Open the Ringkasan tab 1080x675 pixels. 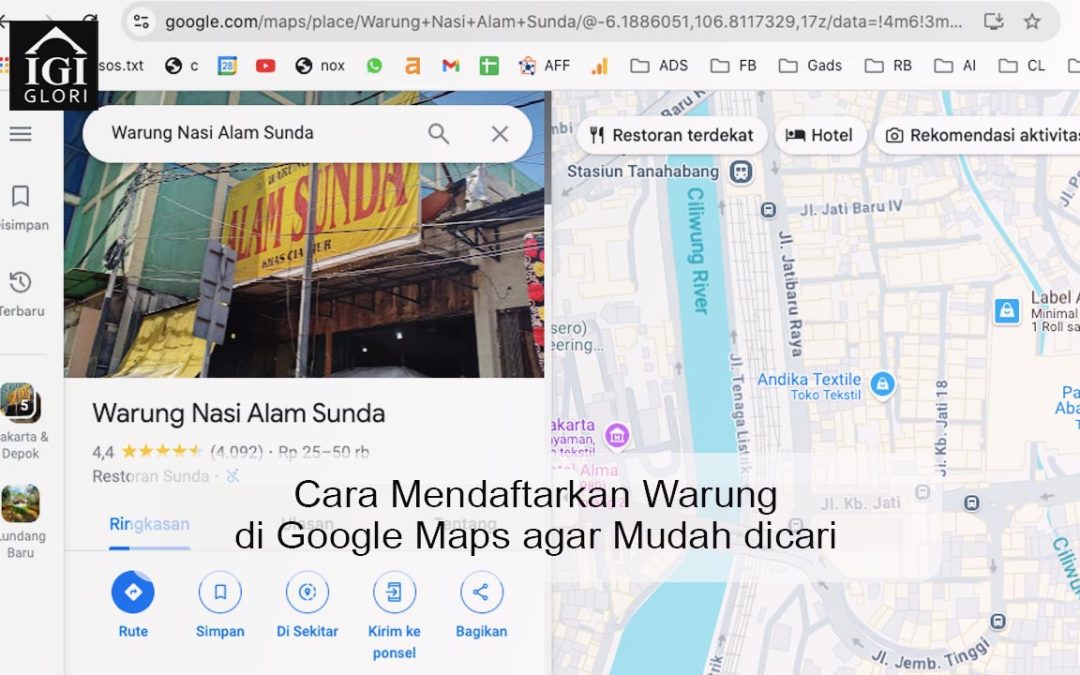(149, 525)
